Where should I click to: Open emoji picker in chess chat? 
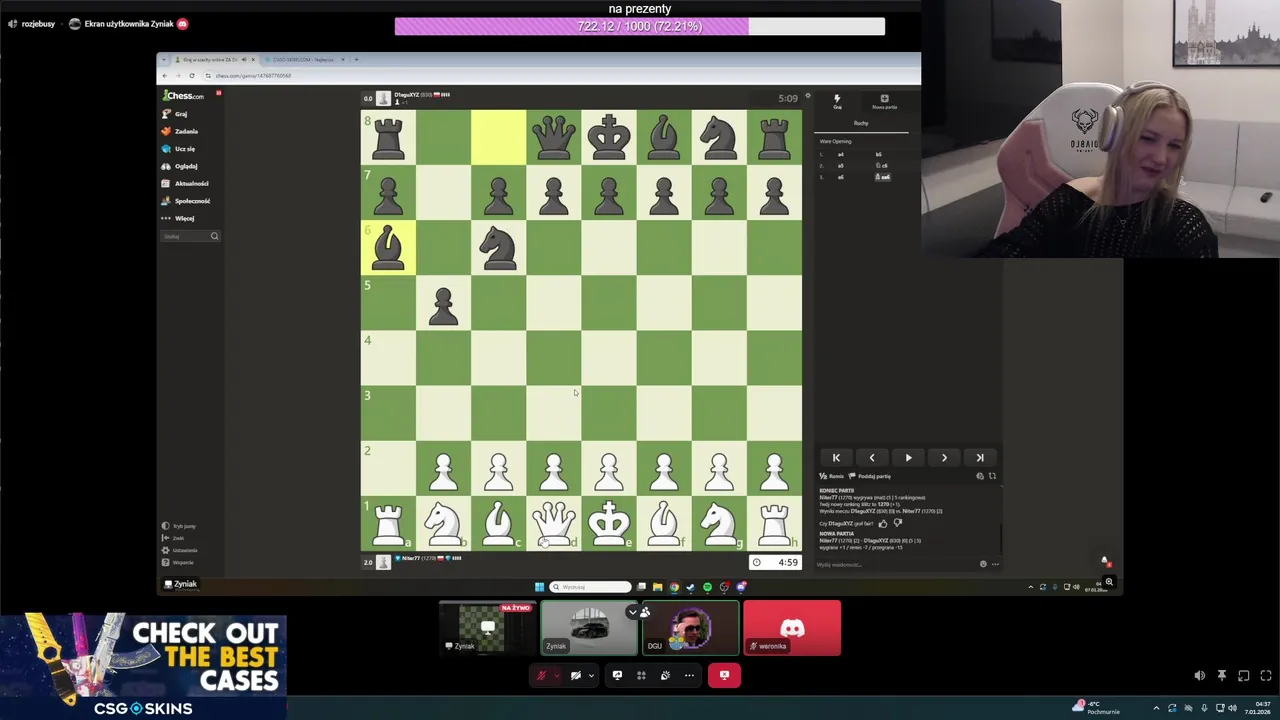click(983, 564)
